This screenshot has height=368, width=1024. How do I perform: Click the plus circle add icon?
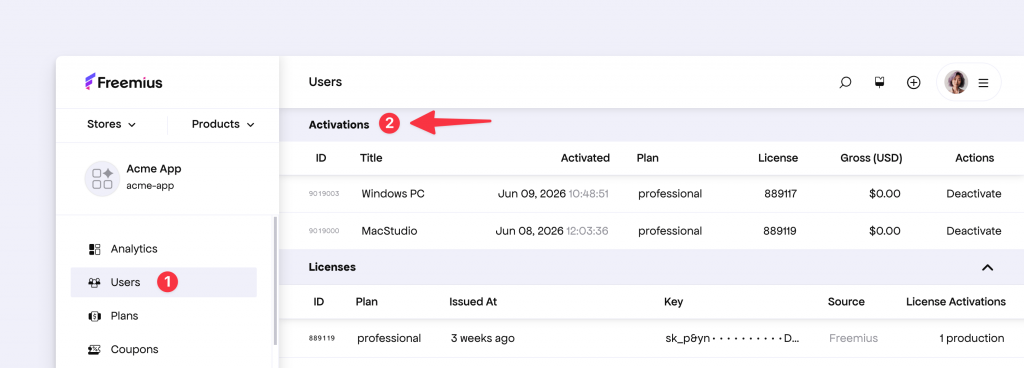914,82
